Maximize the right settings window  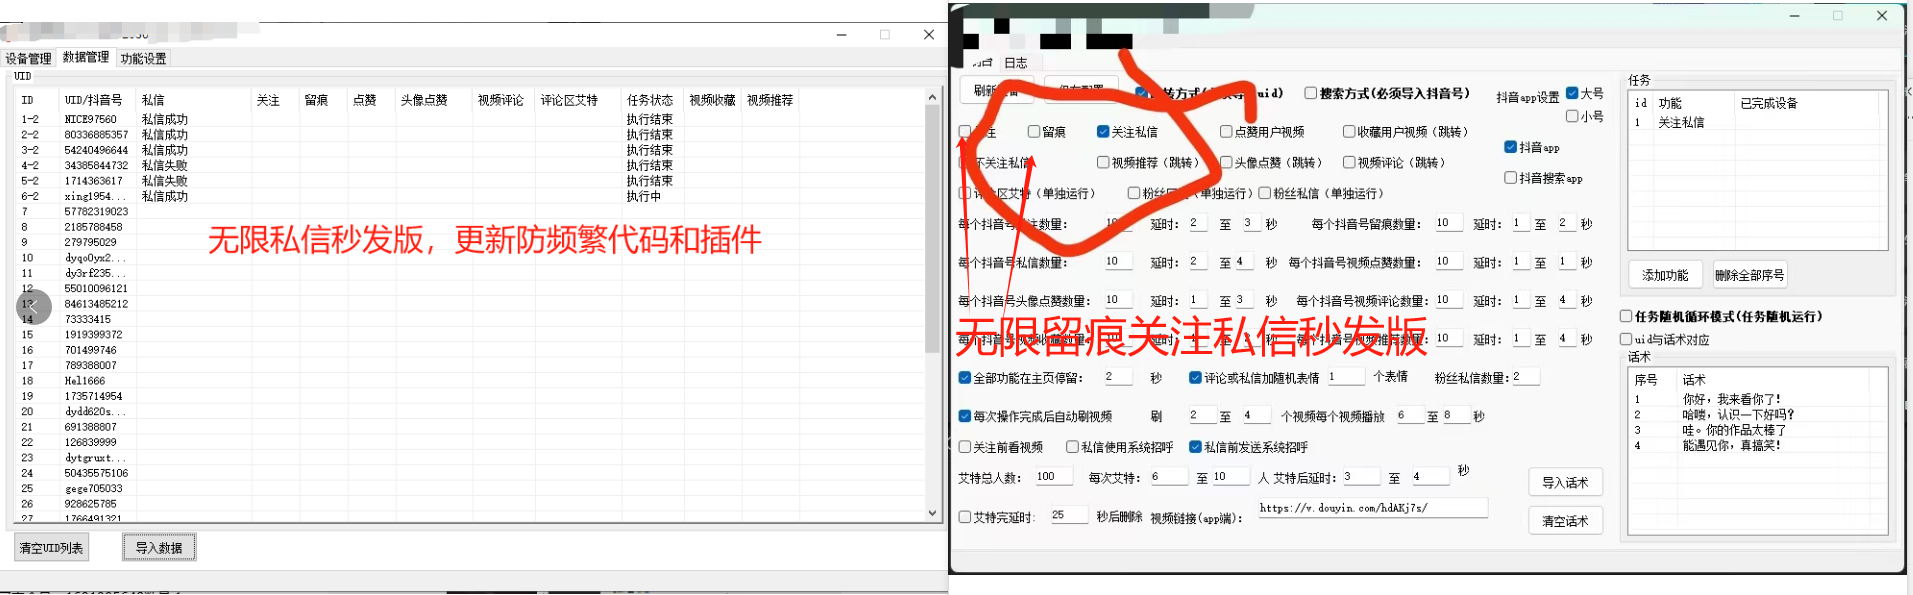[x=1838, y=16]
